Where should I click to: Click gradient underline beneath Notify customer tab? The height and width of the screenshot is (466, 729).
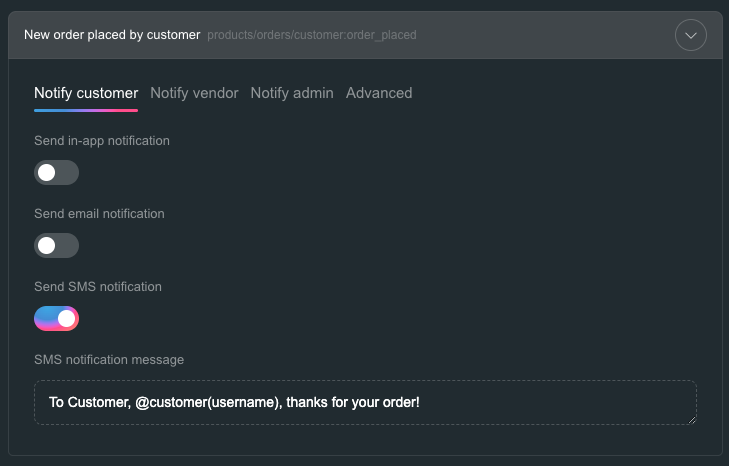(86, 110)
